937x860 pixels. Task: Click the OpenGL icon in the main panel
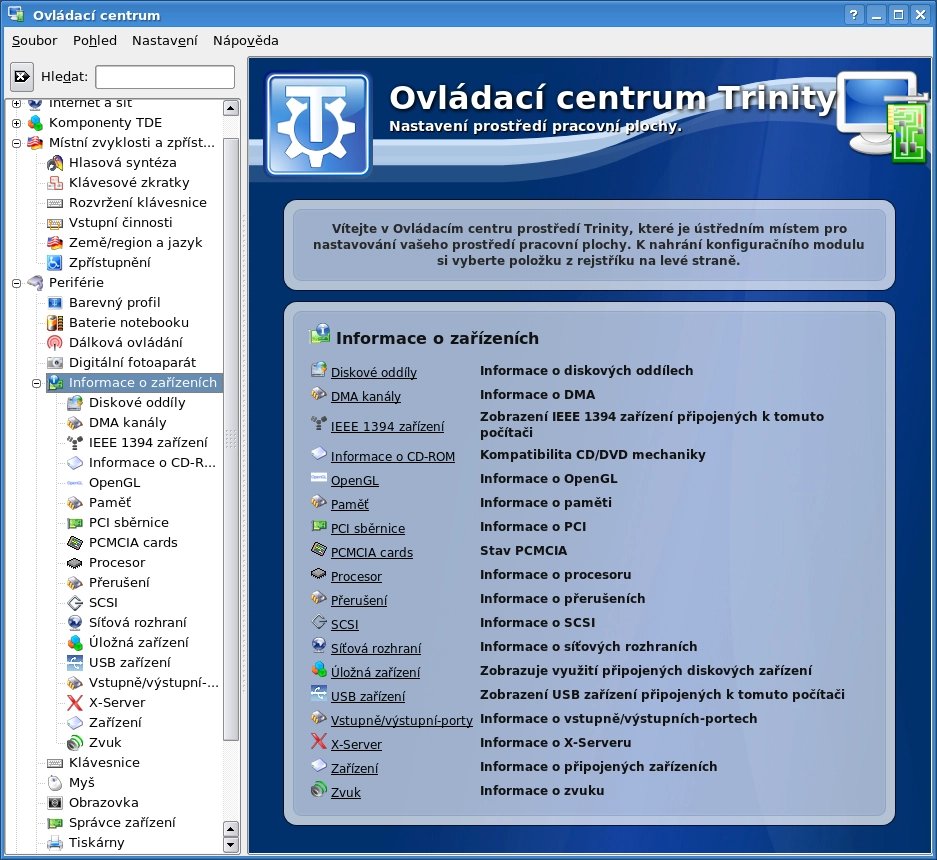tap(319, 478)
